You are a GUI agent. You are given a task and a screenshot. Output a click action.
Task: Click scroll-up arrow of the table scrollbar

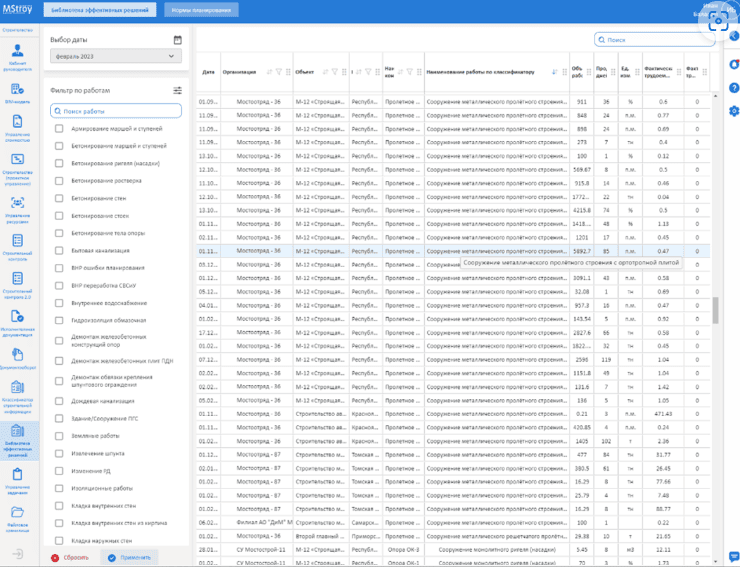[715, 96]
